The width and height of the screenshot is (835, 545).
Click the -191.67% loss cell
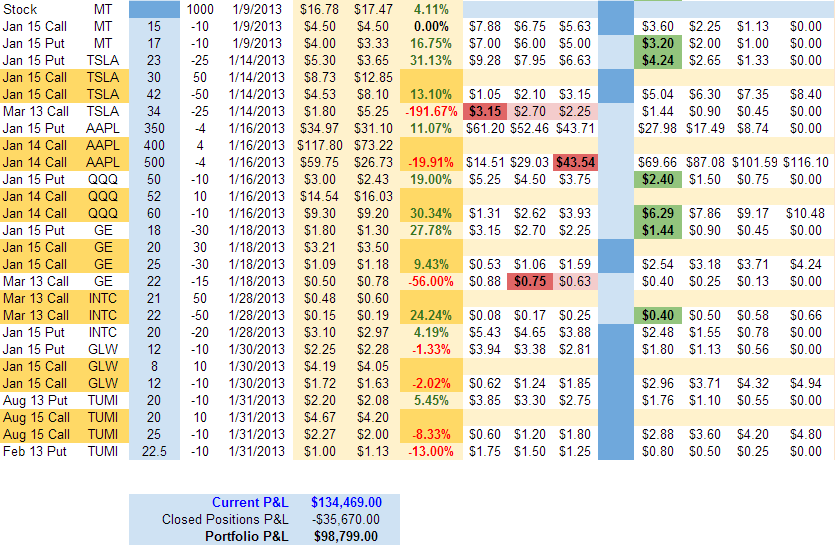point(429,111)
